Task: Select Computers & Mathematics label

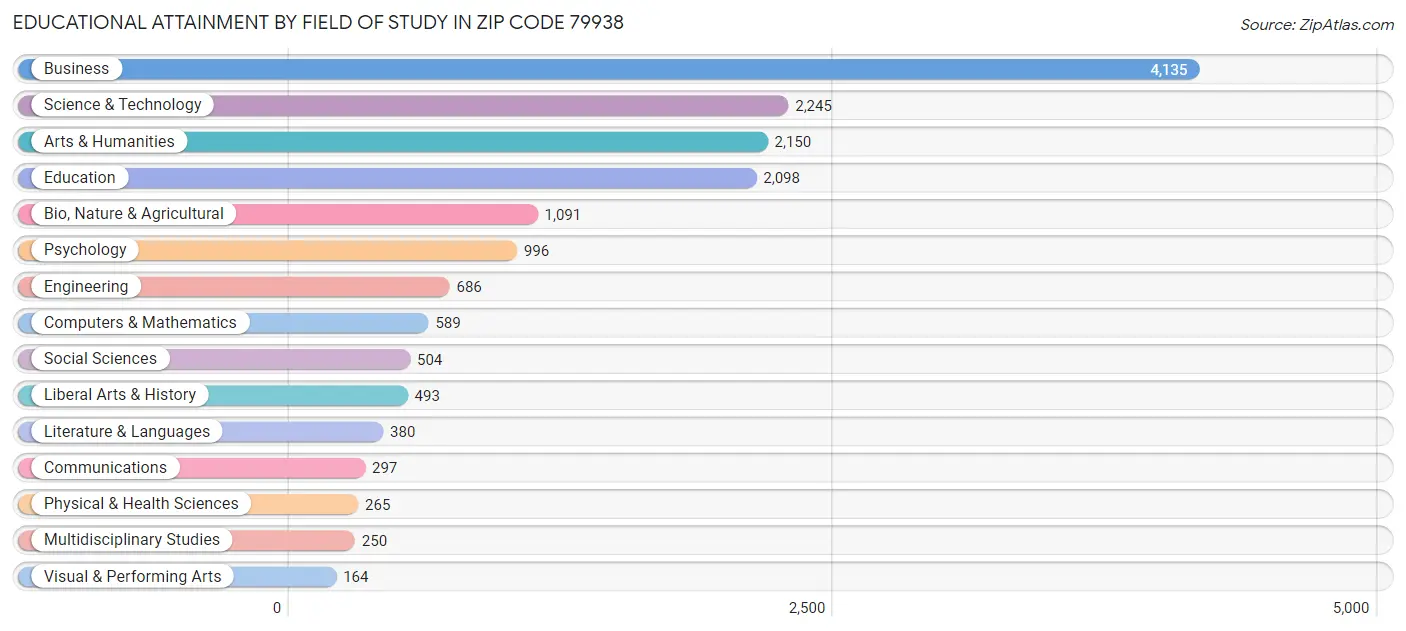Action: [x=140, y=323]
